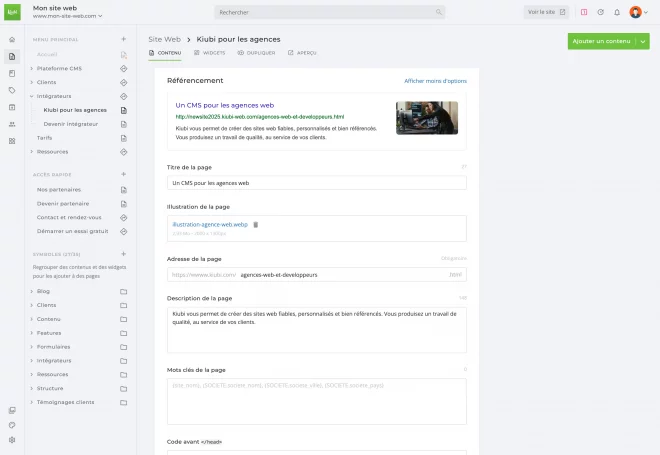660x455 pixels.
Task: Click the history clock icon in top bar
Action: 601,12
